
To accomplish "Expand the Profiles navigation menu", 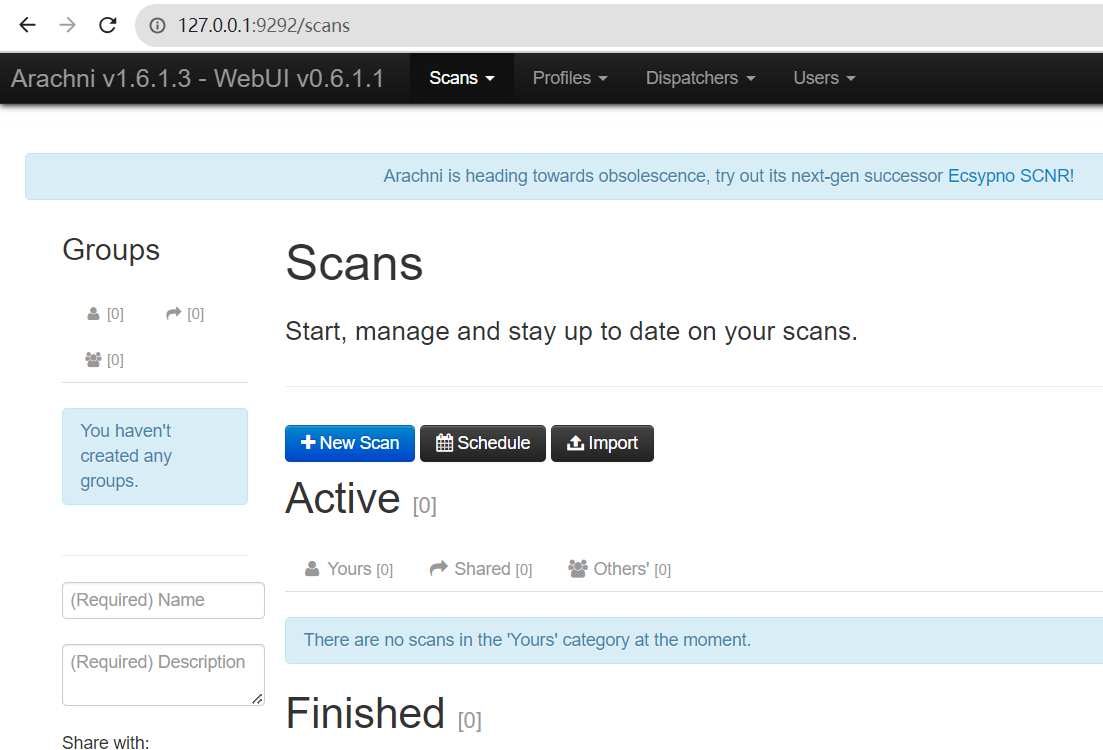I will pyautogui.click(x=570, y=78).
